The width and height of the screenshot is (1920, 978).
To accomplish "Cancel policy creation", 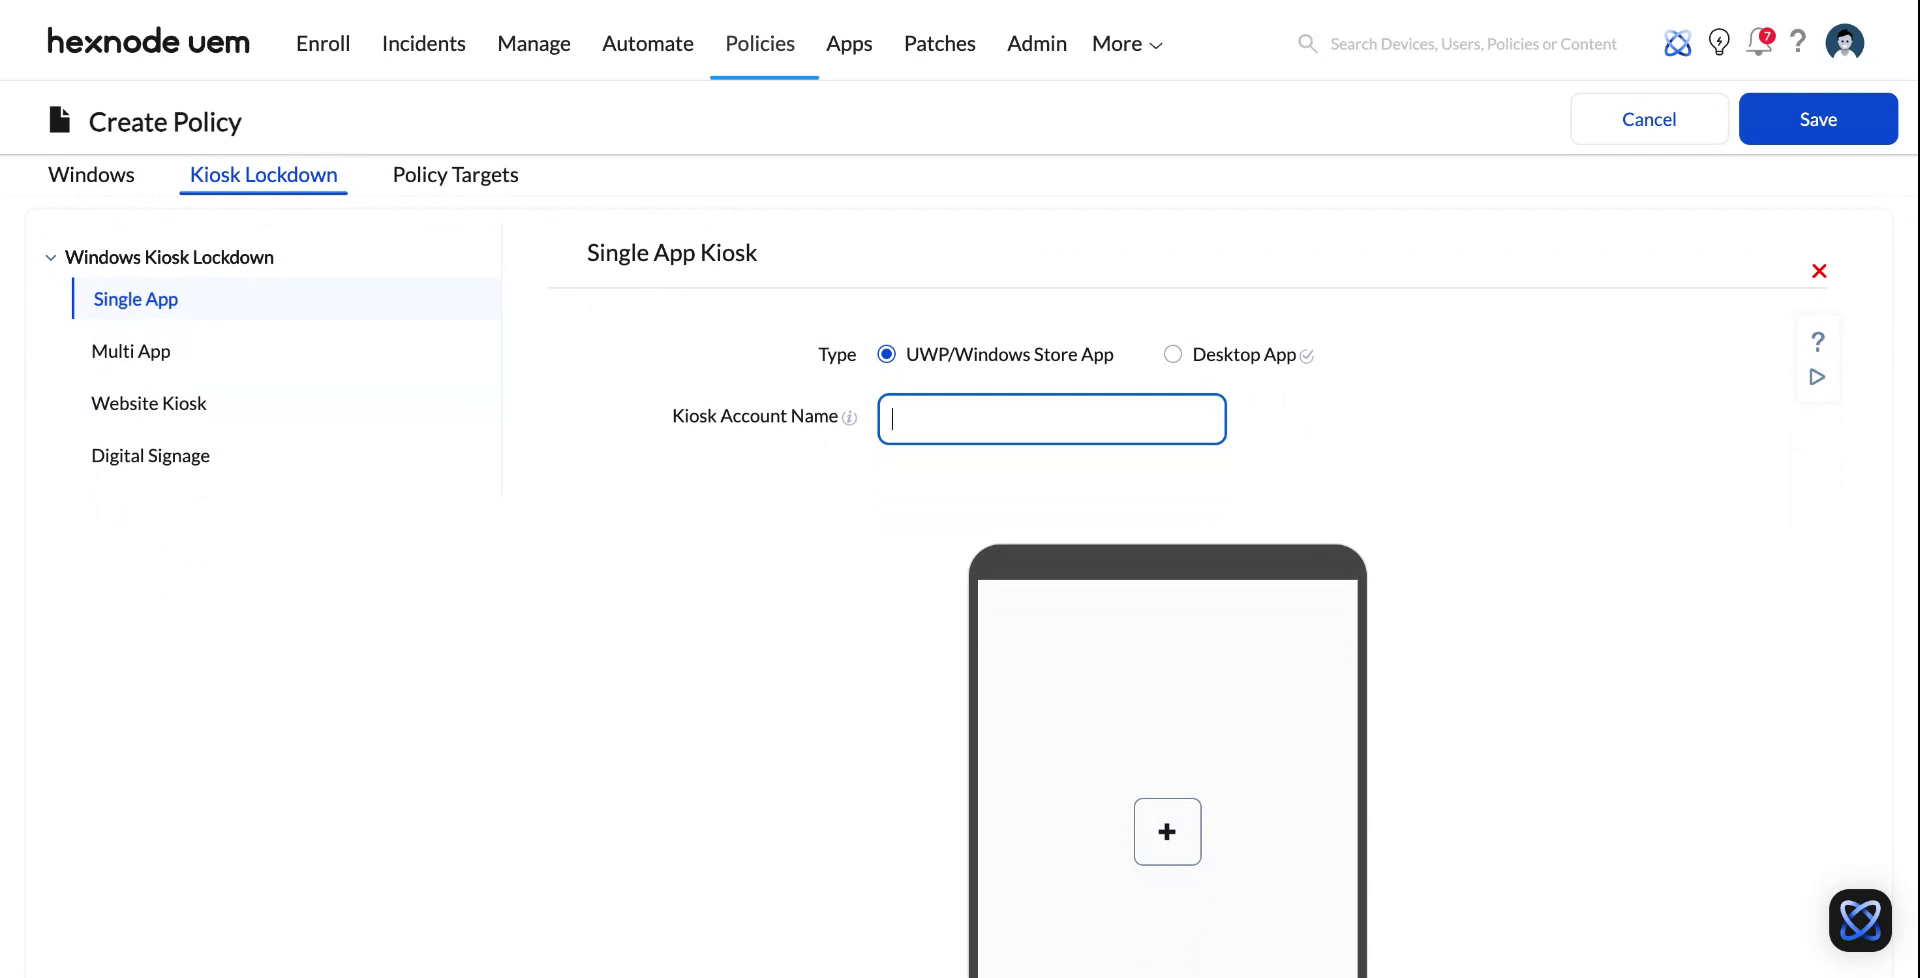I will (x=1649, y=118).
